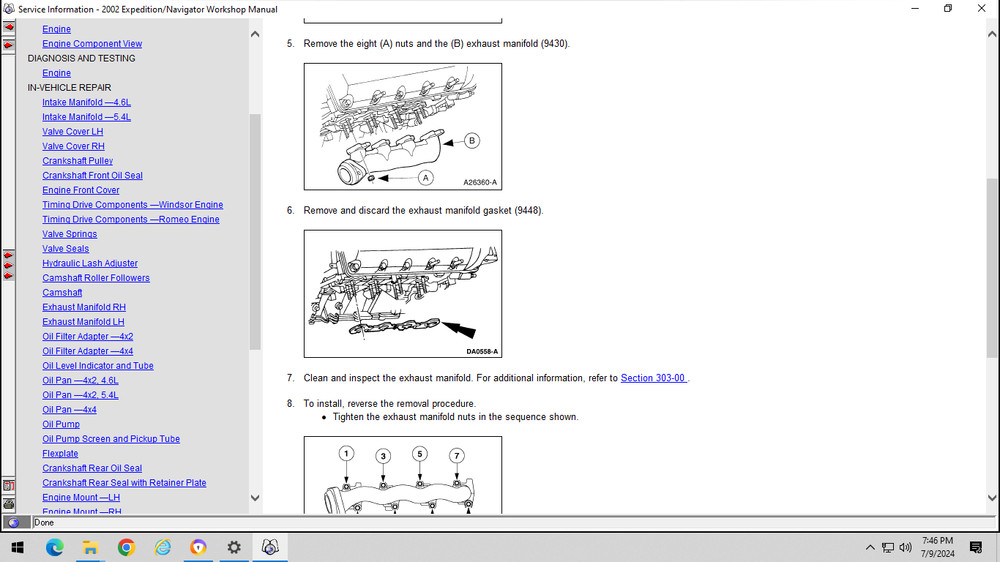This screenshot has height=562, width=1000.
Task: Open Oil Pump Screen and Pickup Tube
Action: click(x=111, y=439)
